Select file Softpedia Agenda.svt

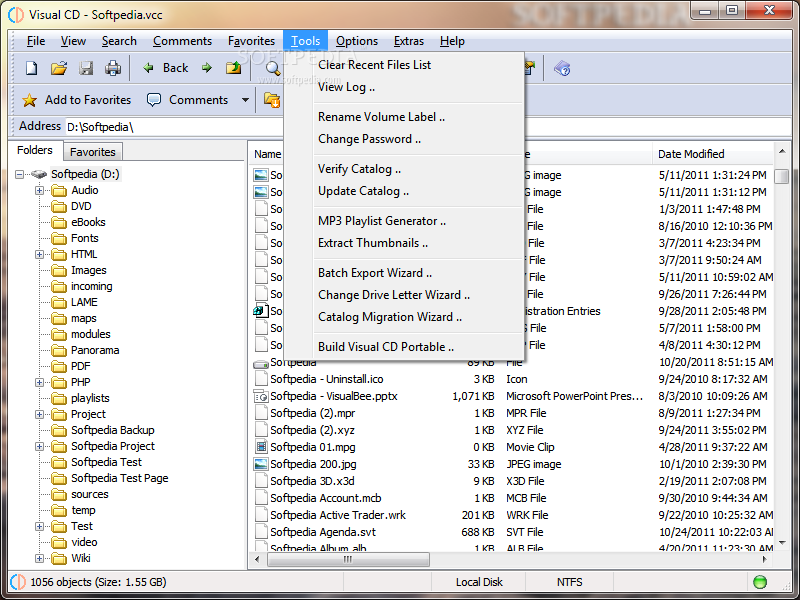[322, 532]
